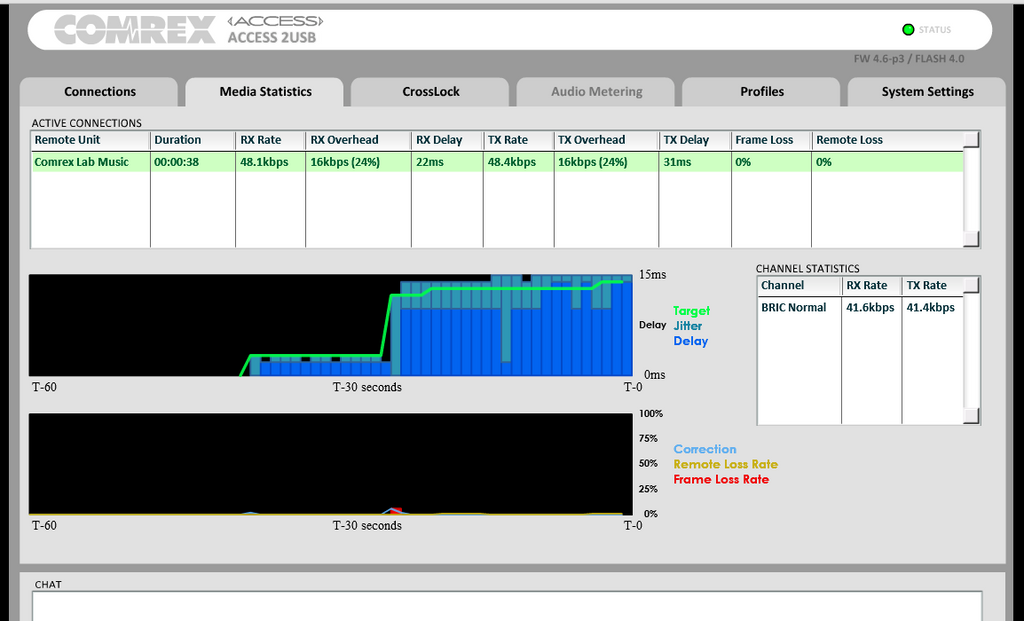Screen dimensions: 1024x621
Task: Open the Audio Metering tab
Action: point(596,92)
